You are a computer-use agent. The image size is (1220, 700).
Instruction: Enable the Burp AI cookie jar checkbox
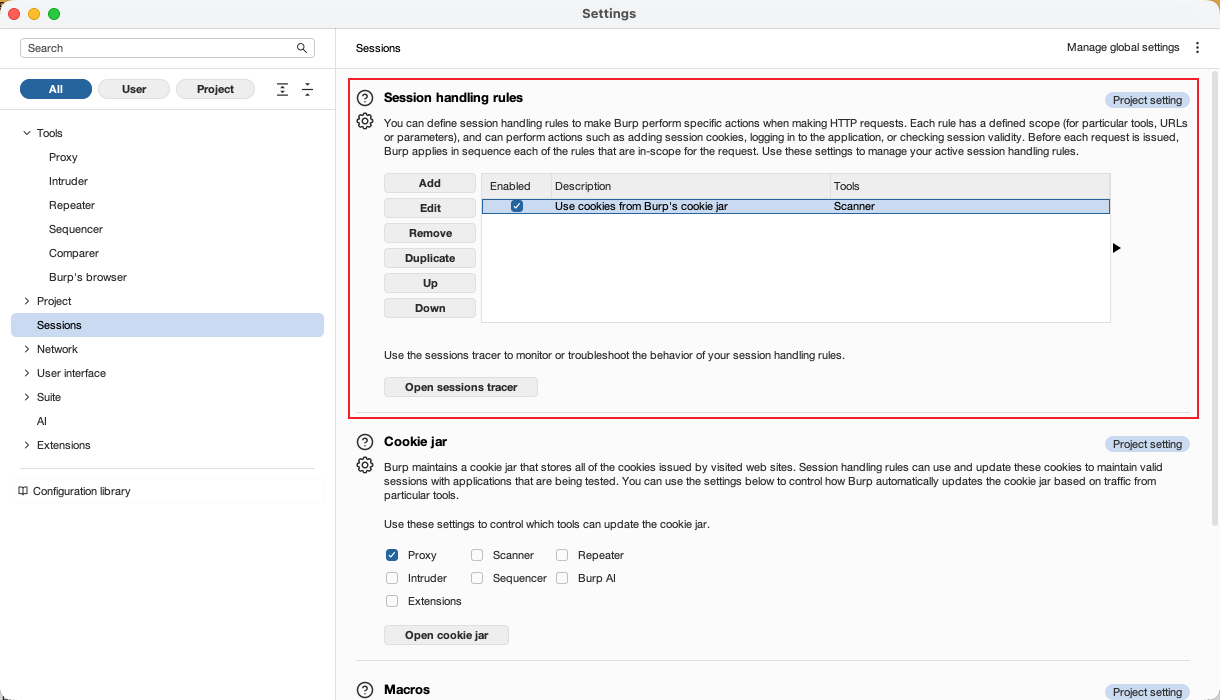(562, 578)
